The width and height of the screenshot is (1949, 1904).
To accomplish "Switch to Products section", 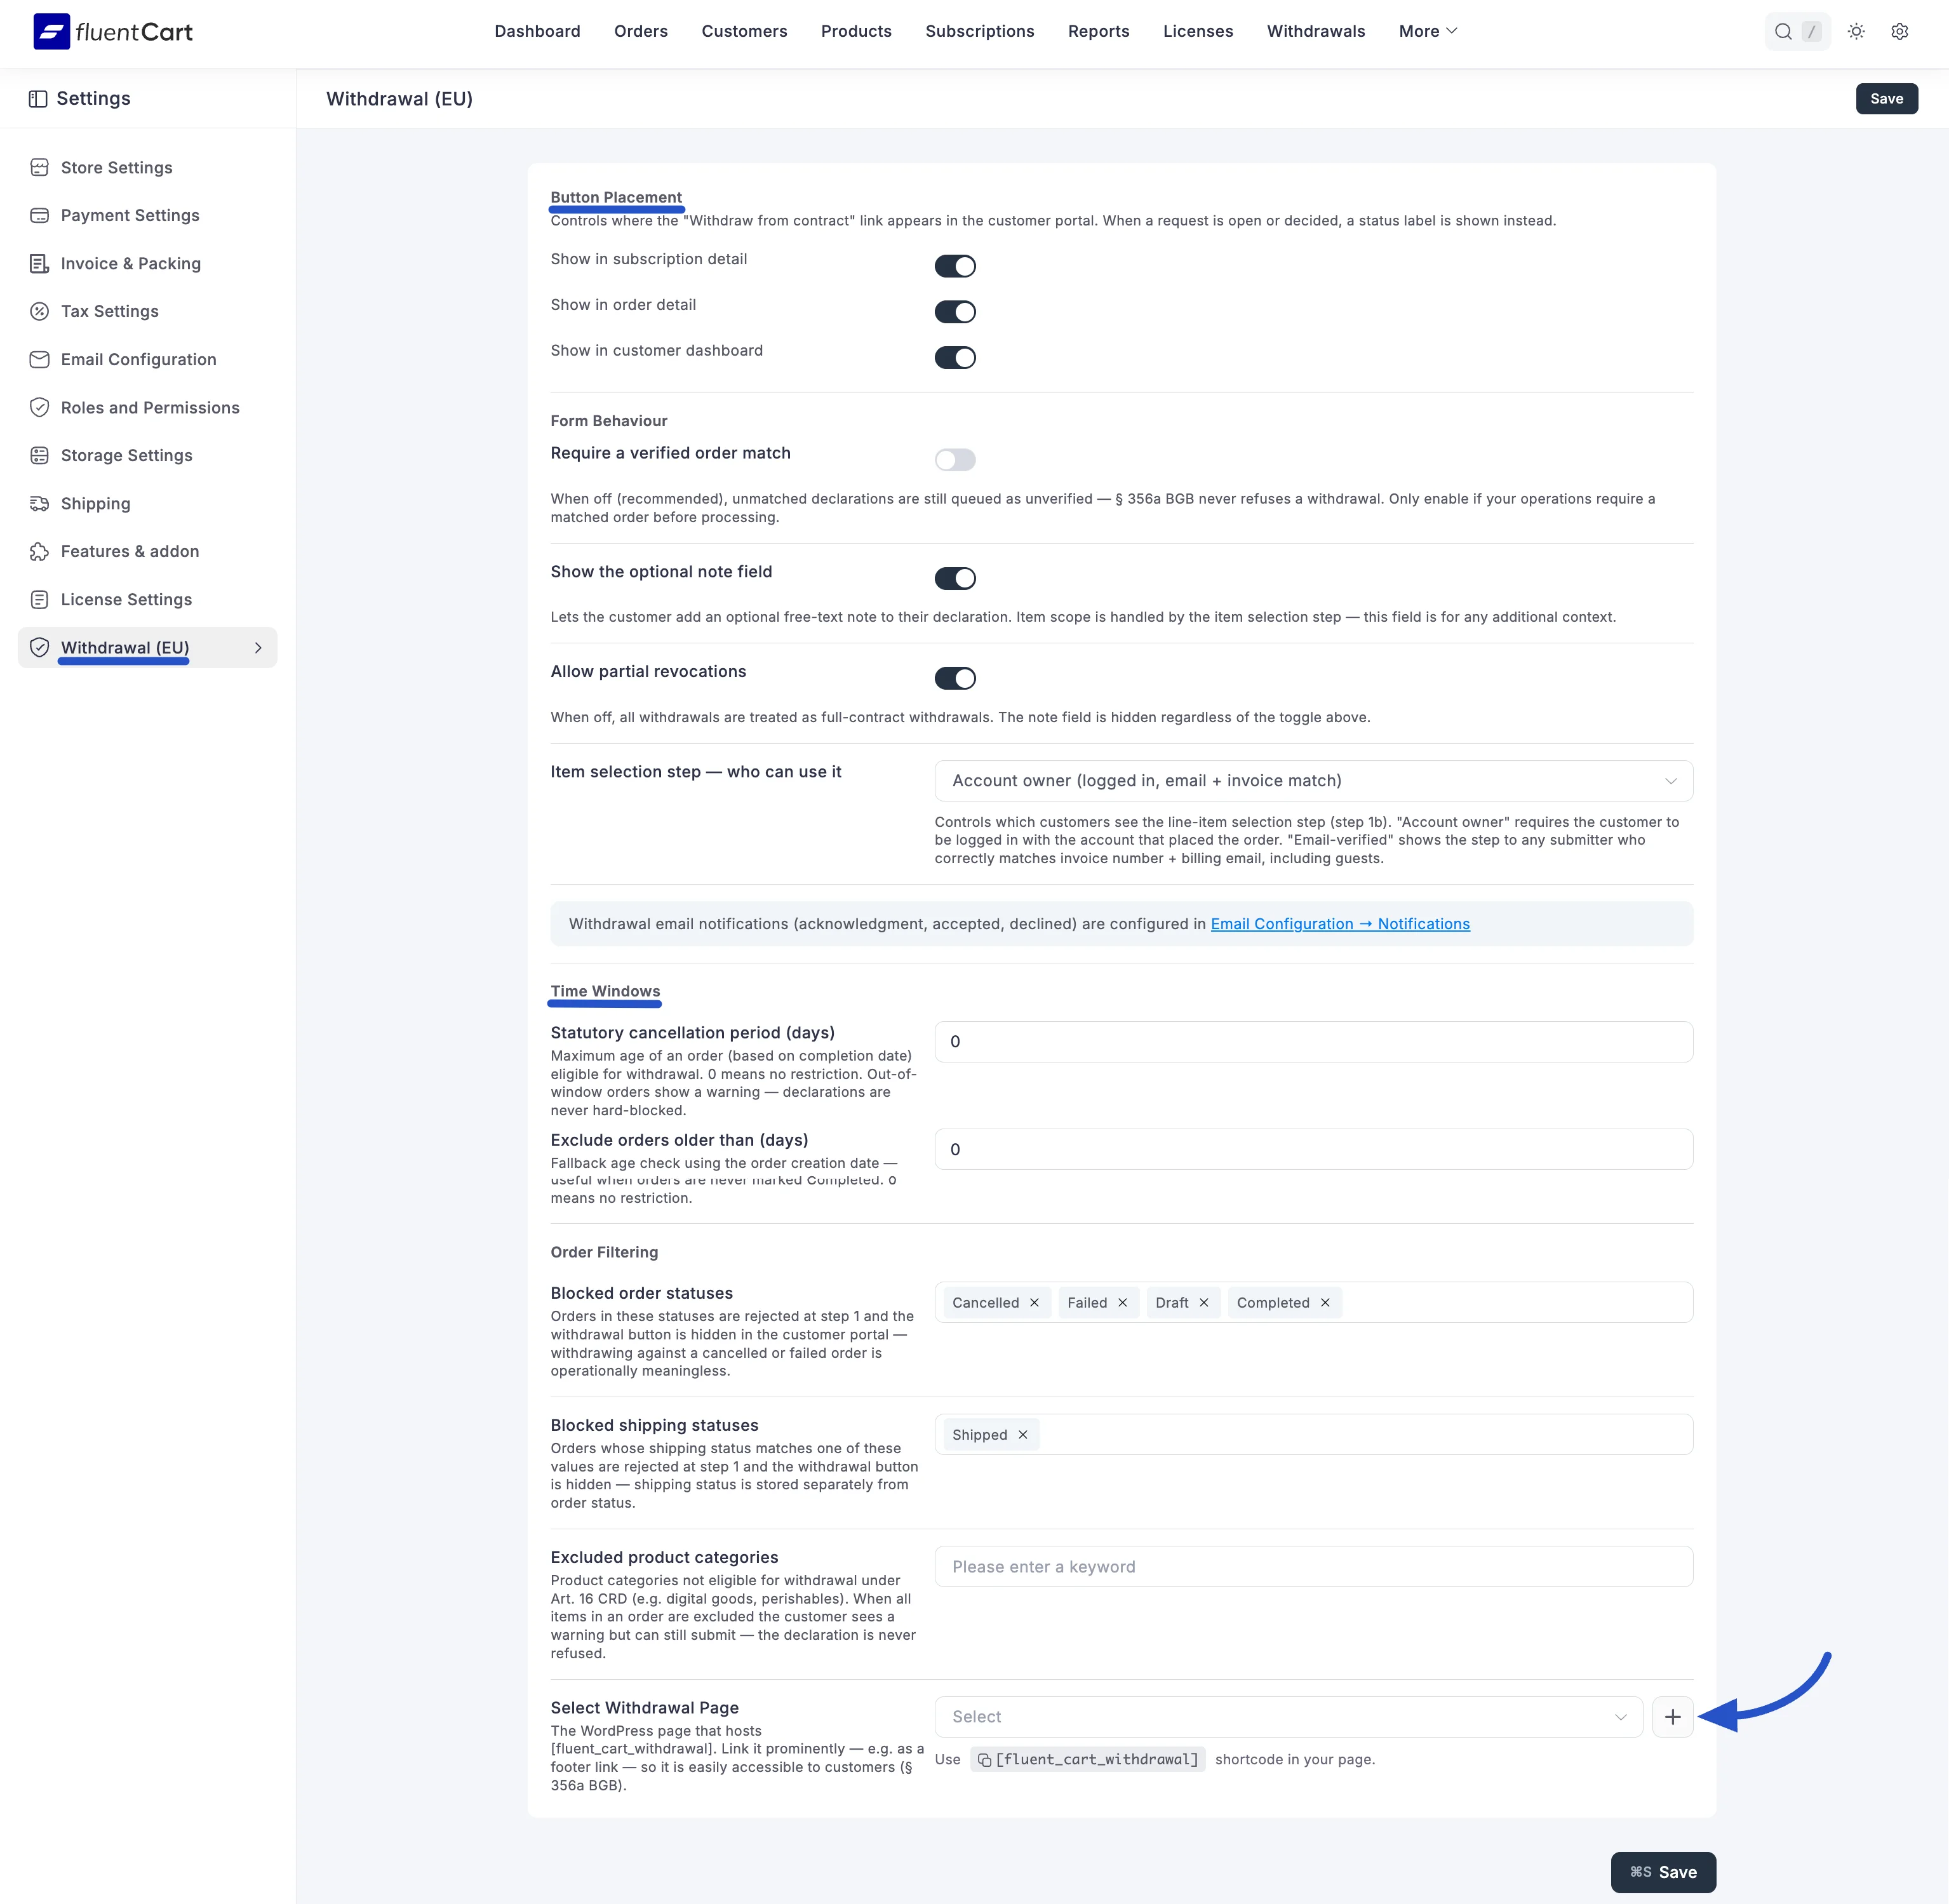I will [x=856, y=31].
